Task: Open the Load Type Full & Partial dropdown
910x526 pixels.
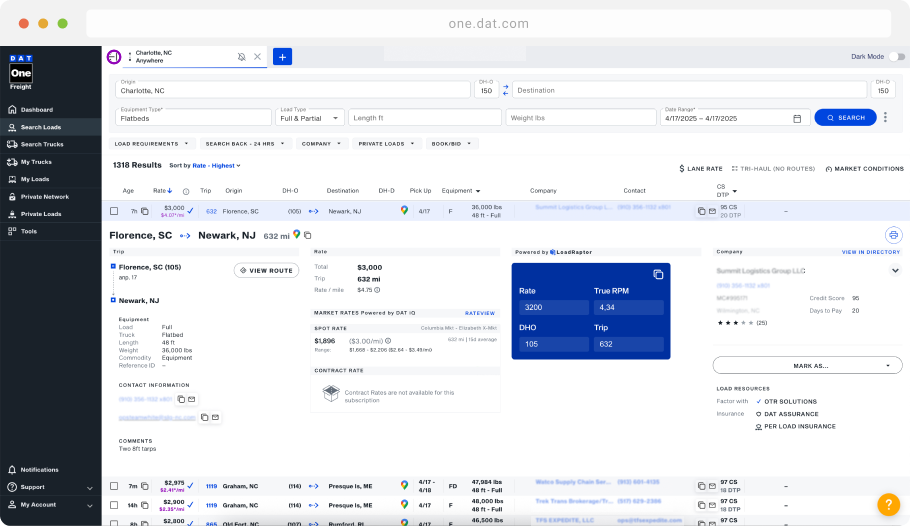Action: click(310, 117)
